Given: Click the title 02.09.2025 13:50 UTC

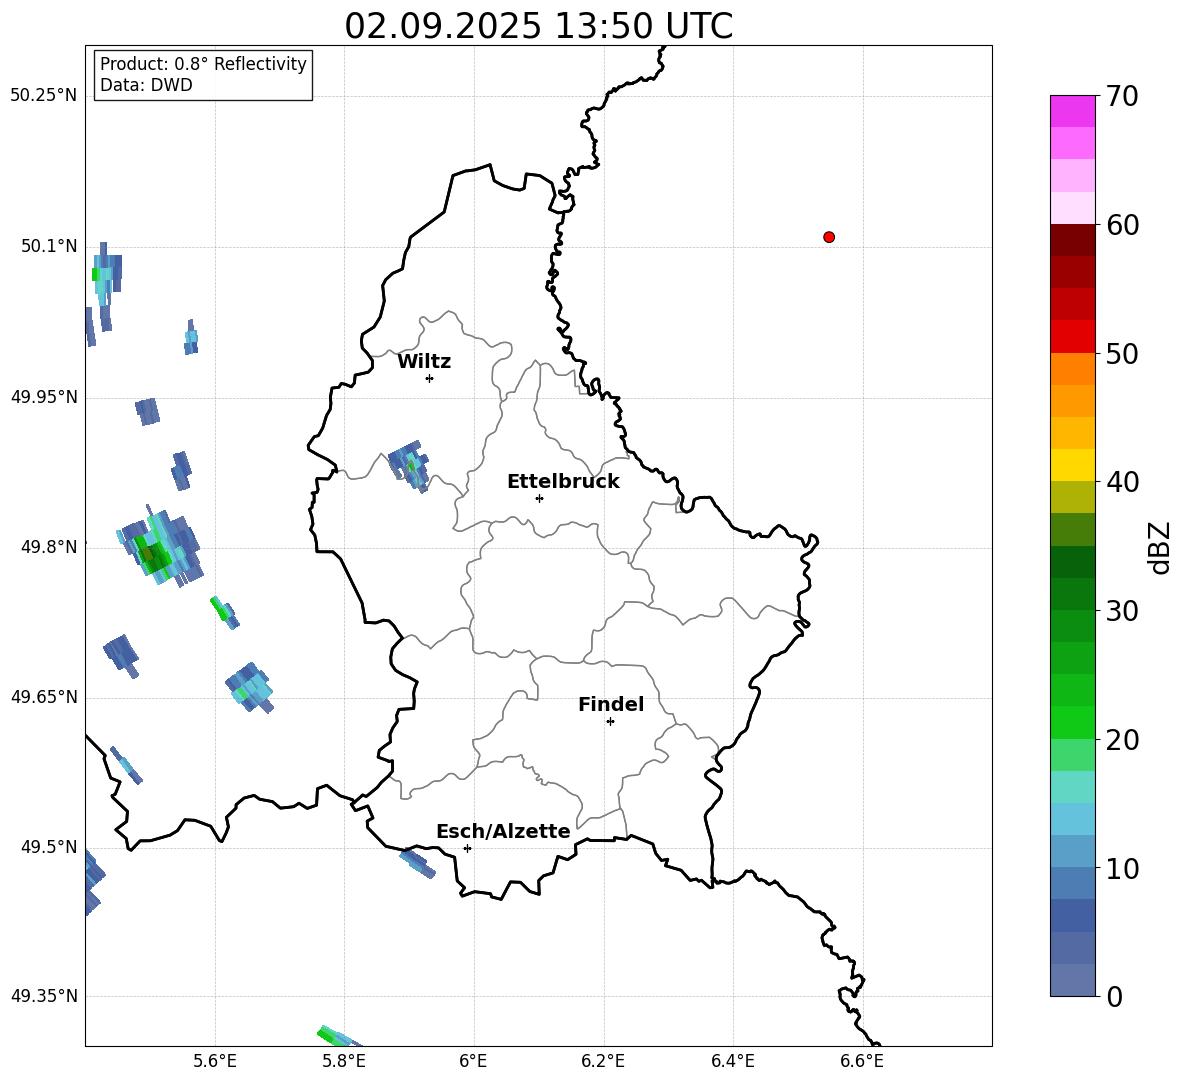Looking at the screenshot, I should pos(538,26).
